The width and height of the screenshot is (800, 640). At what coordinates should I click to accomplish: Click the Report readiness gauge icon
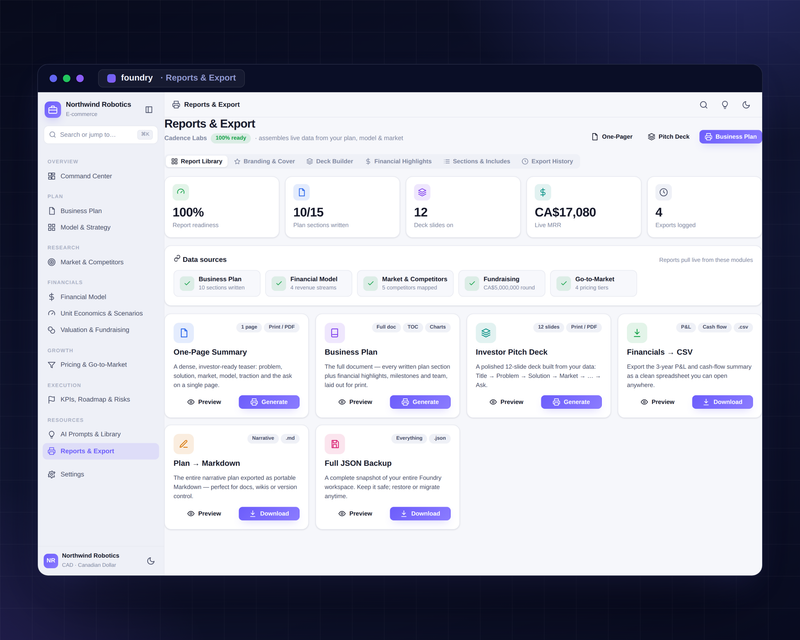coord(181,192)
